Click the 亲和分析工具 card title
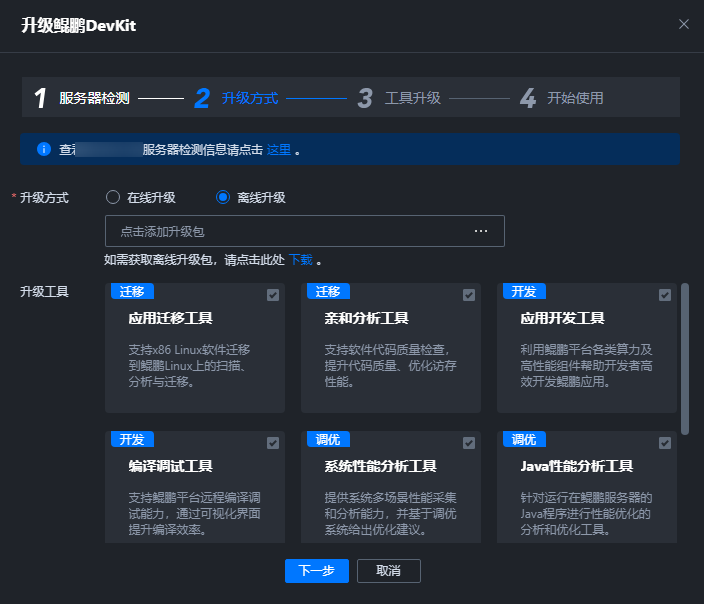This screenshot has height=604, width=704. (x=366, y=318)
